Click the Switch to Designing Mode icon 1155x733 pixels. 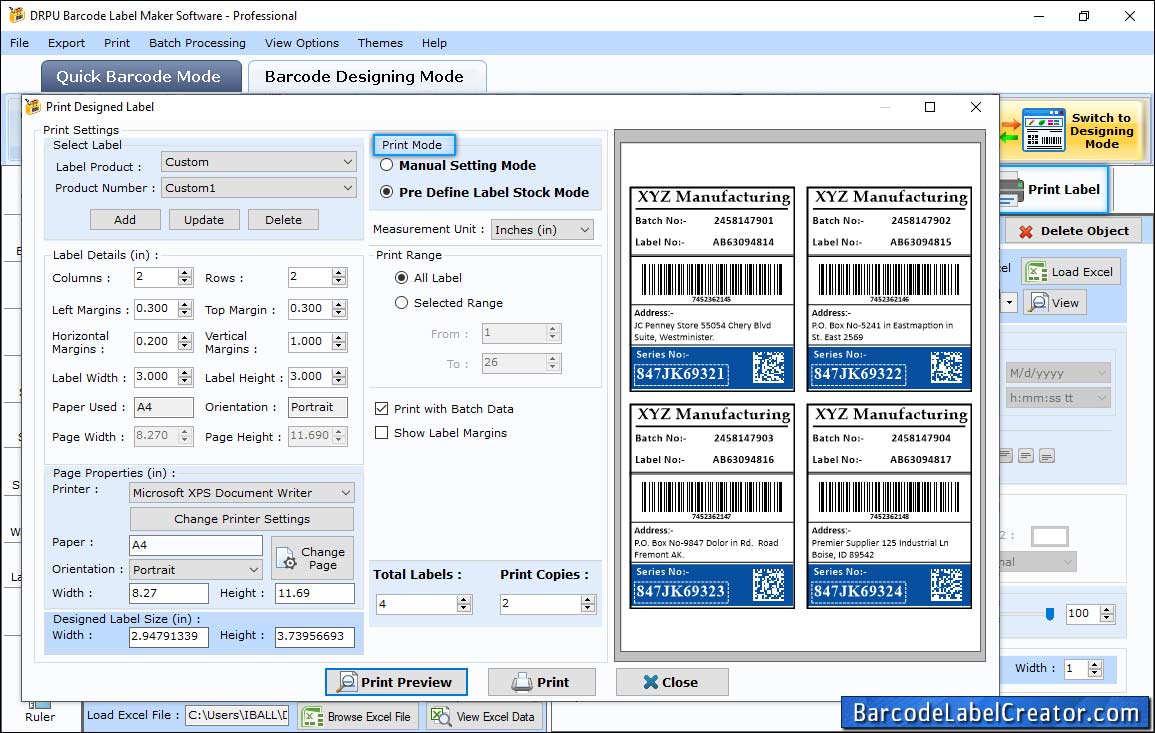(1043, 130)
